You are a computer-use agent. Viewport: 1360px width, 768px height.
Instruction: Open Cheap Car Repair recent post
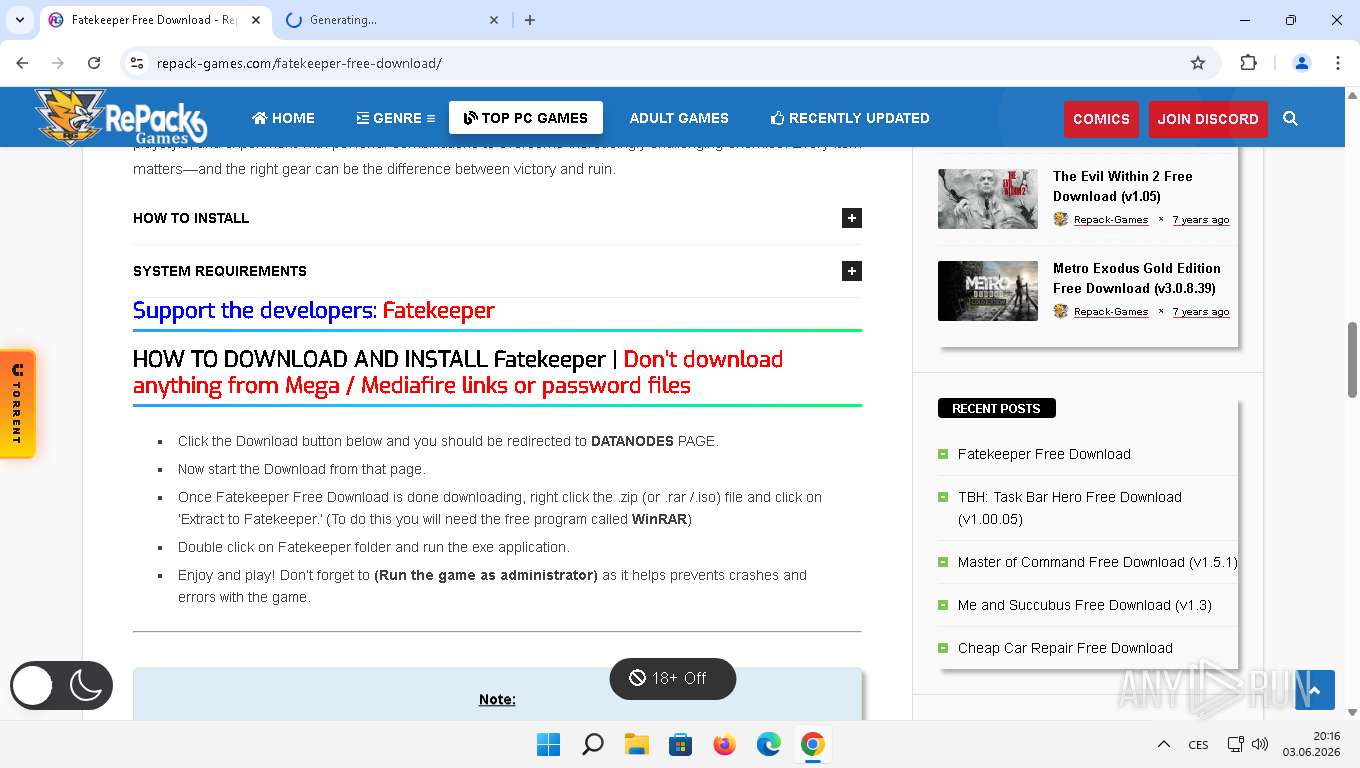click(x=1065, y=648)
